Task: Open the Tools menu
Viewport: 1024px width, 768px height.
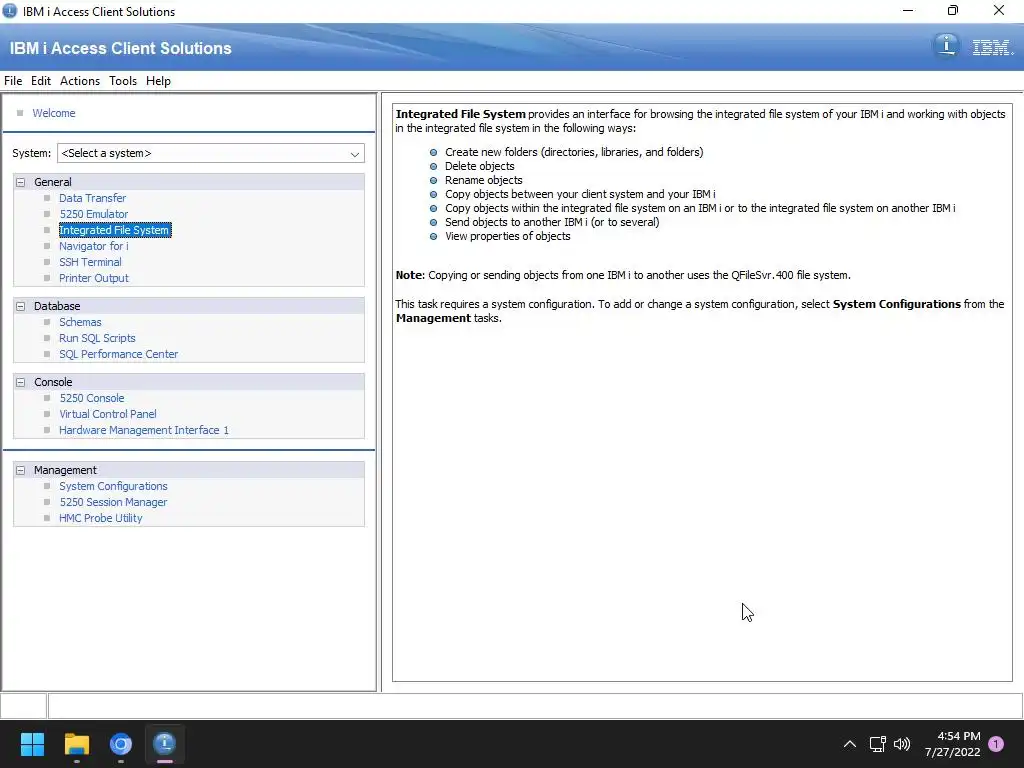Action: coord(123,81)
